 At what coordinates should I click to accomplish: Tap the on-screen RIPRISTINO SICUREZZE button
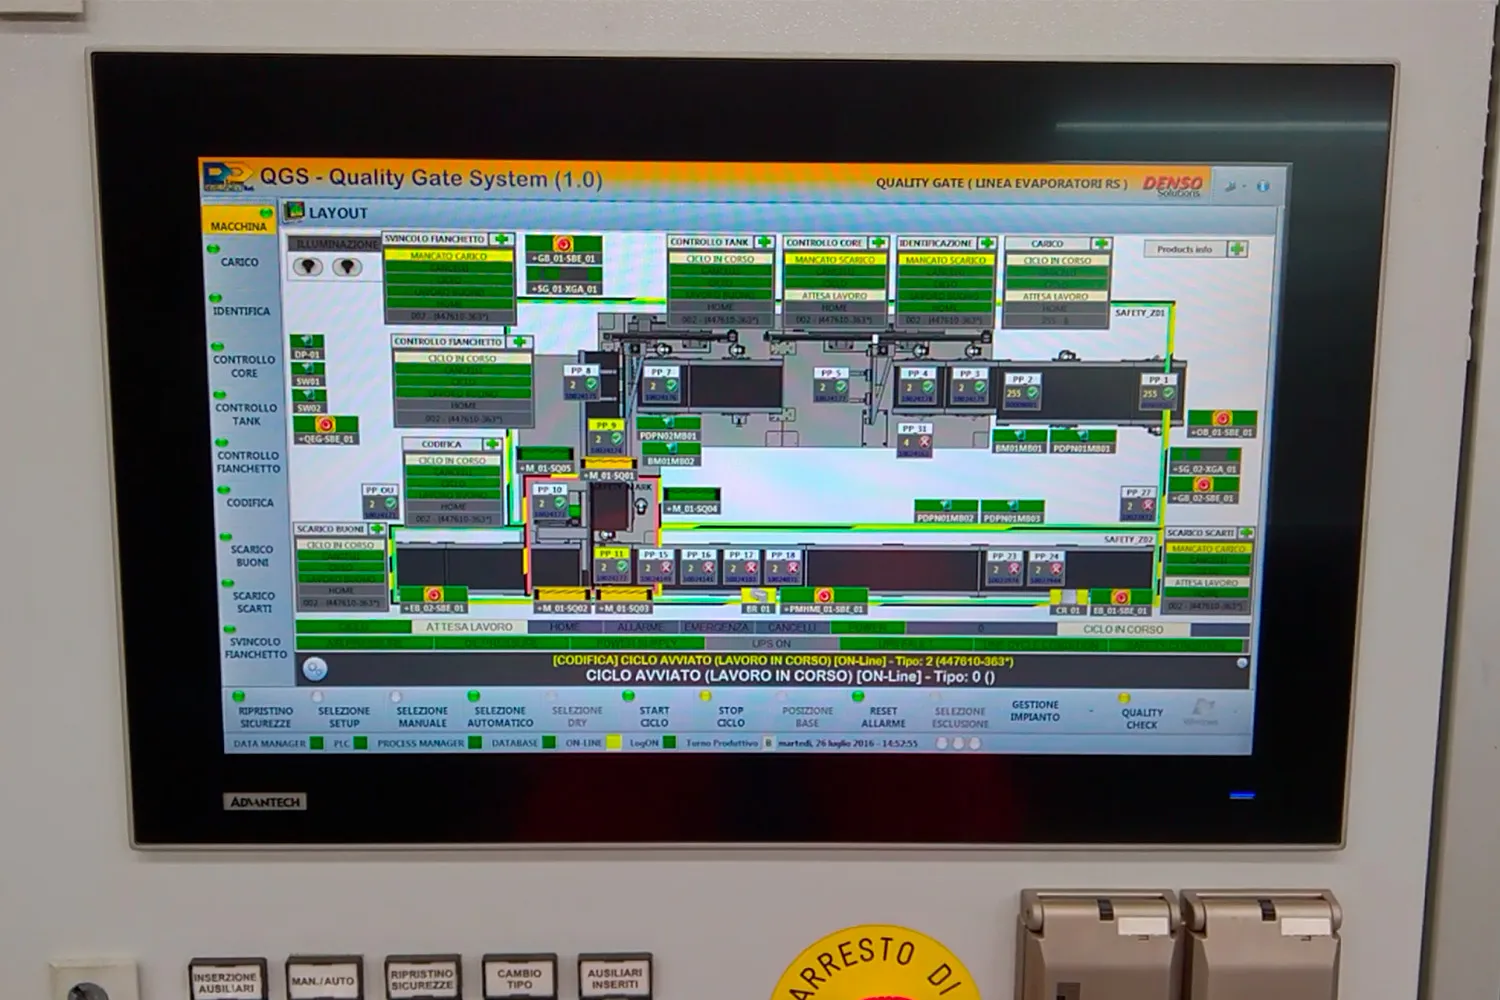coord(265,712)
